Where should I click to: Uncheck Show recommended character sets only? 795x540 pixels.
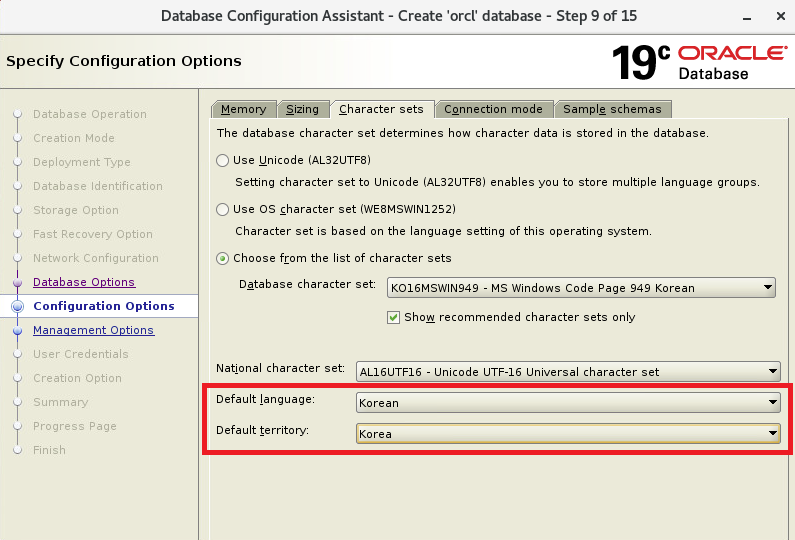tap(393, 317)
